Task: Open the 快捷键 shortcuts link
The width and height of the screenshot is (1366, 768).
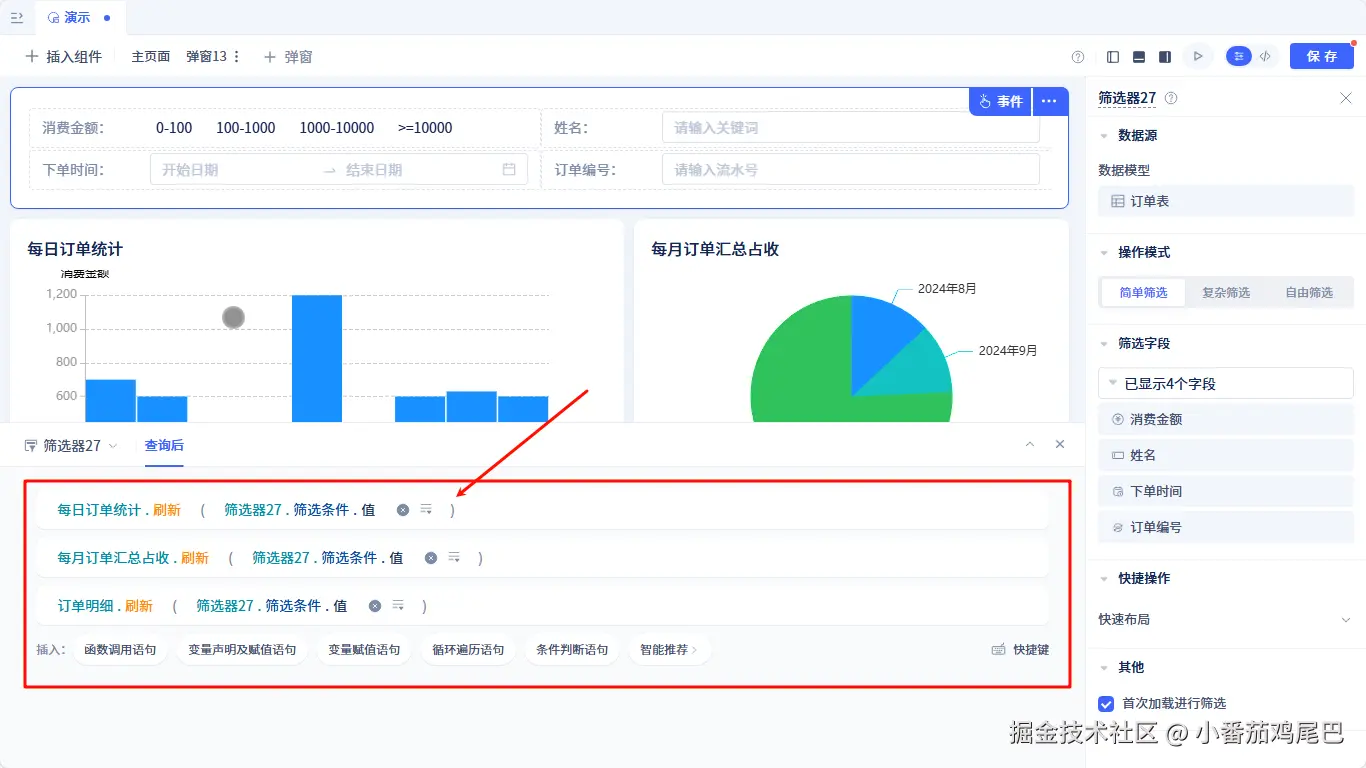Action: tap(1020, 650)
